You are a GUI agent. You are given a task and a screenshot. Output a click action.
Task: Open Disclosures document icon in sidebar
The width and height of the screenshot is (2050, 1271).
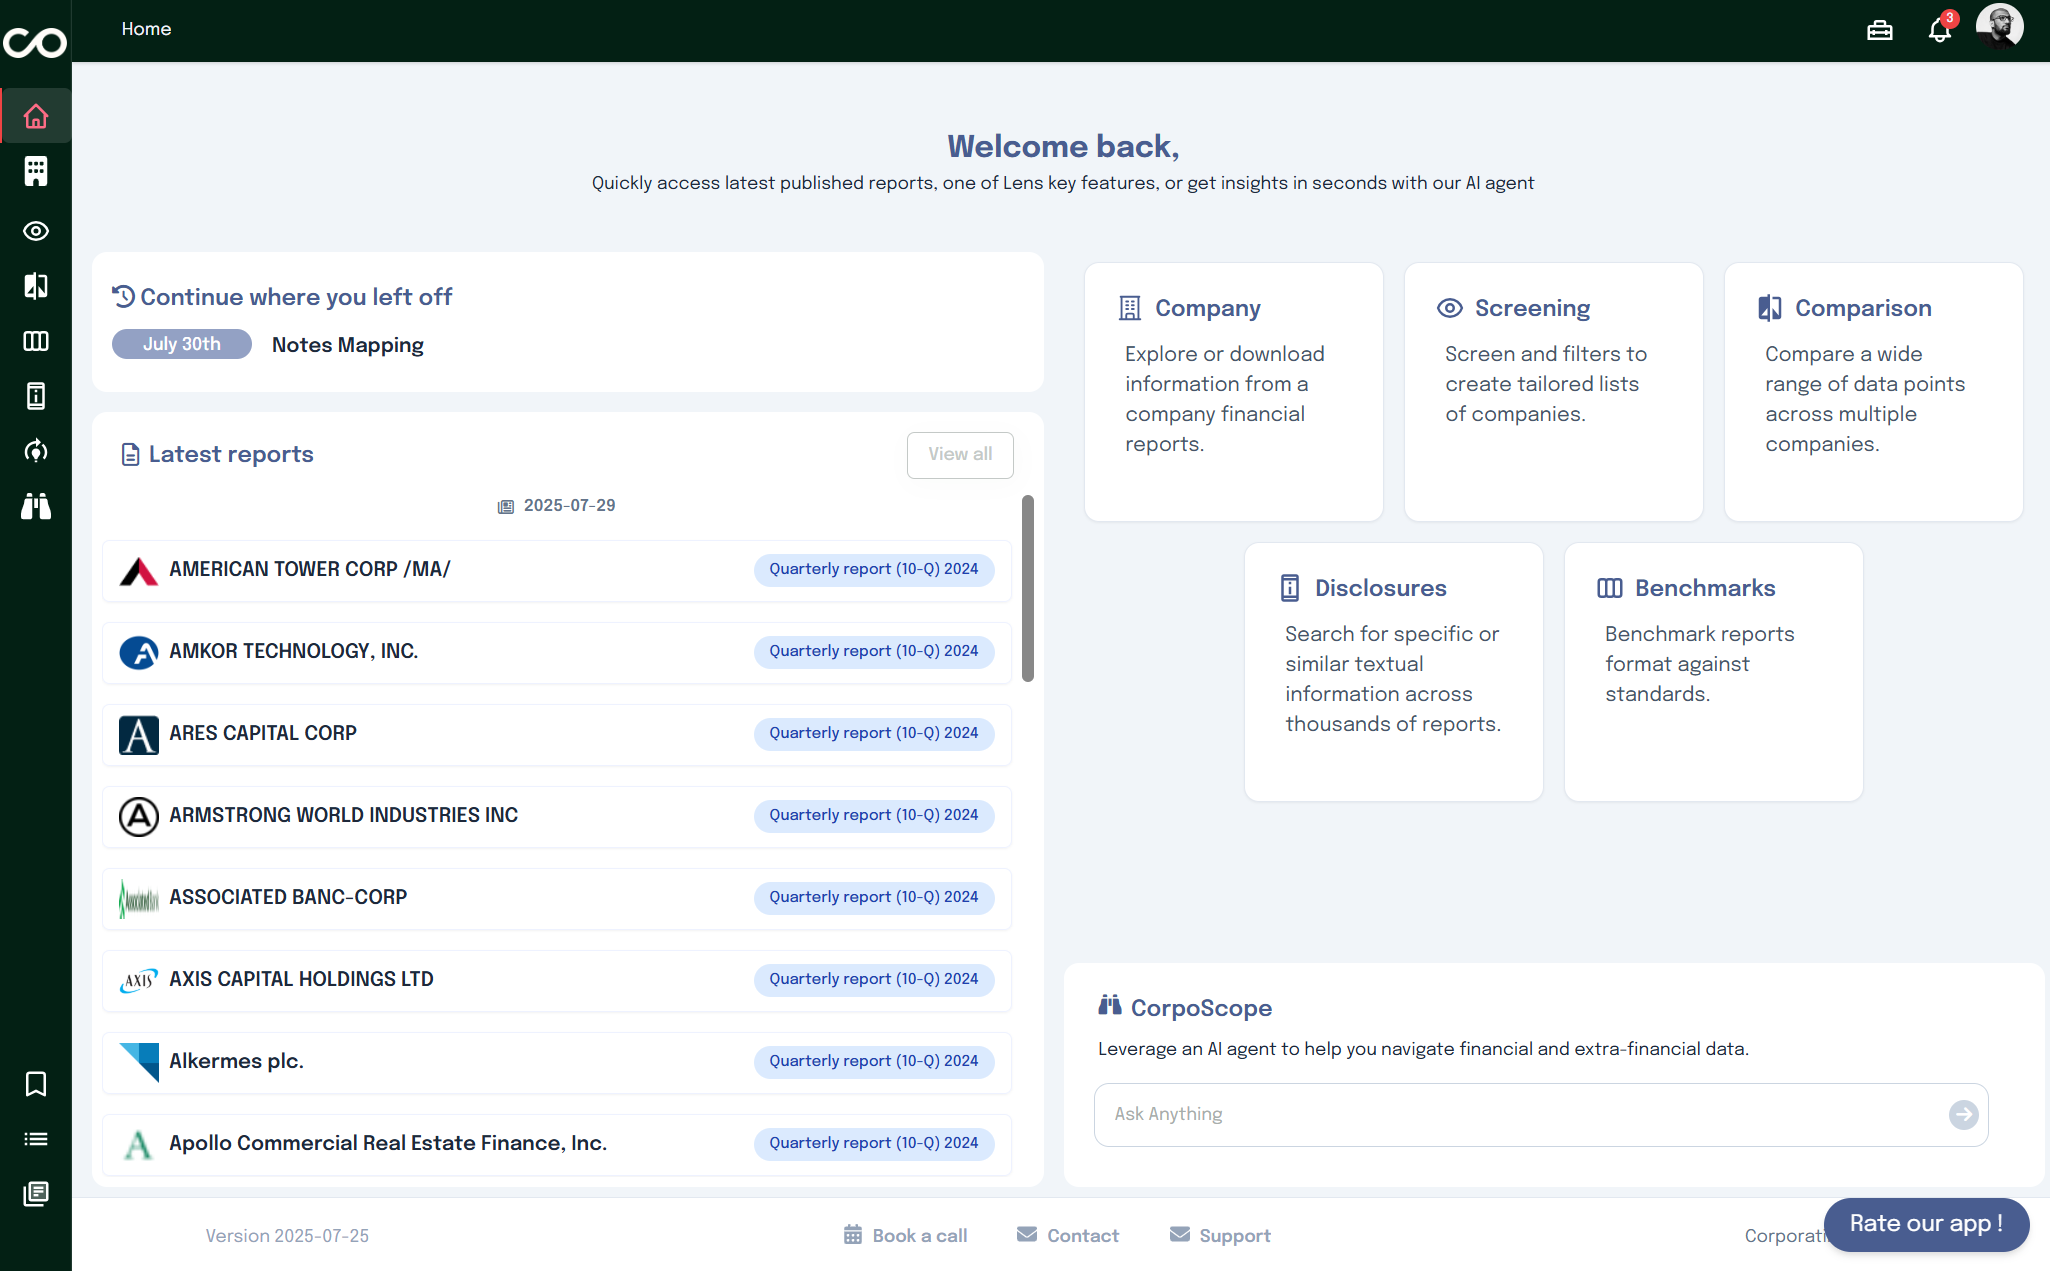pyautogui.click(x=36, y=396)
